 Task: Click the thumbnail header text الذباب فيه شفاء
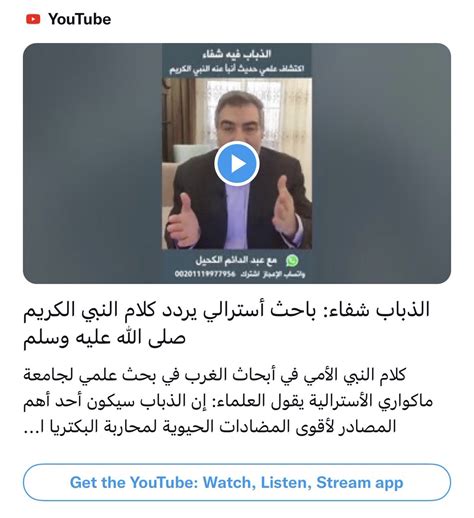[x=237, y=54]
